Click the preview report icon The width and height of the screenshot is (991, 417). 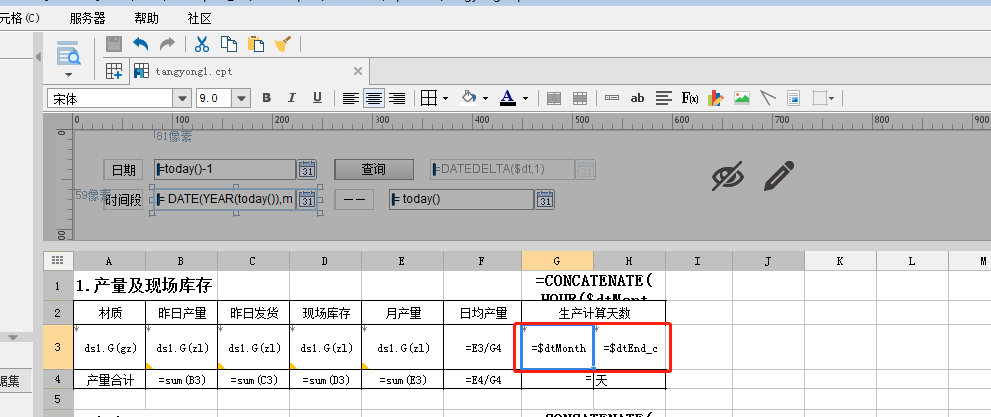[68, 54]
